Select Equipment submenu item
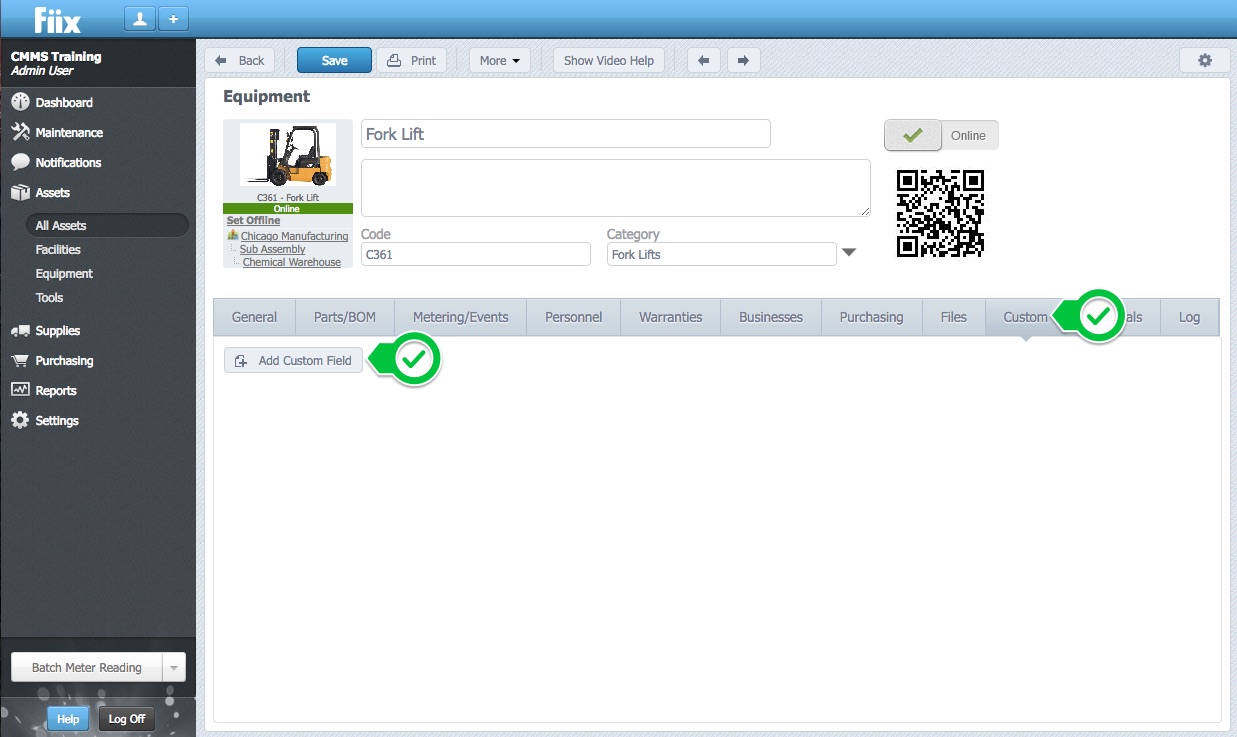Viewport: 1237px width, 737px height. click(64, 273)
